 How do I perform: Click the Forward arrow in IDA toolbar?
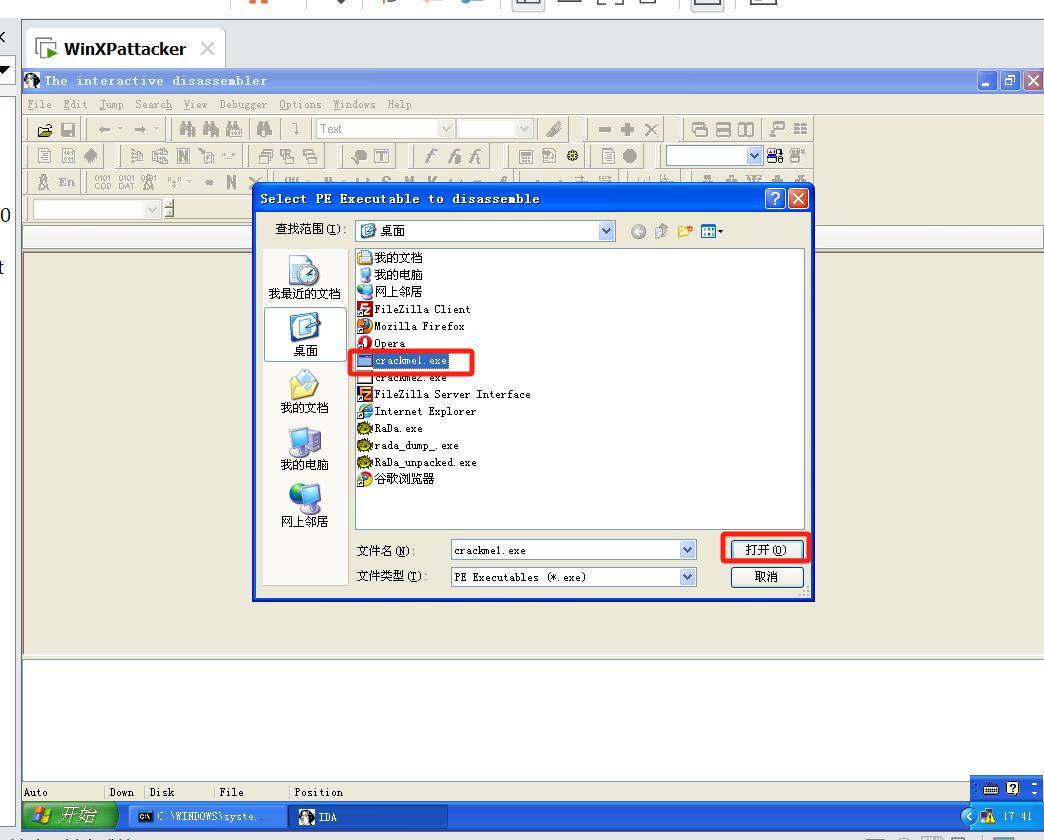[x=140, y=130]
